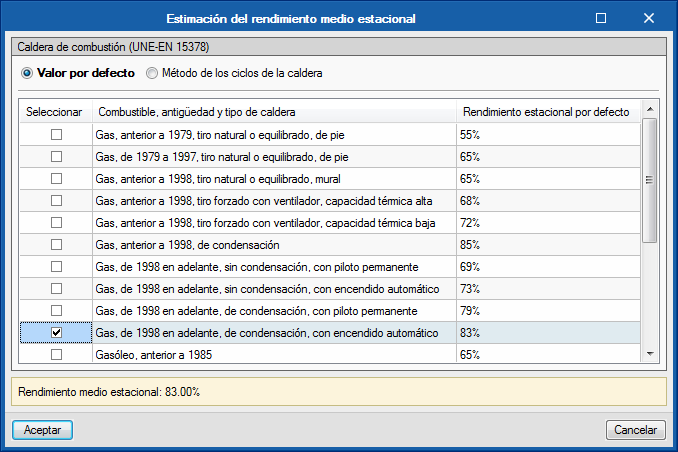Select text 'sin condensación, con encendido automático'
This screenshot has height=452, width=678.
pyautogui.click(x=332, y=289)
